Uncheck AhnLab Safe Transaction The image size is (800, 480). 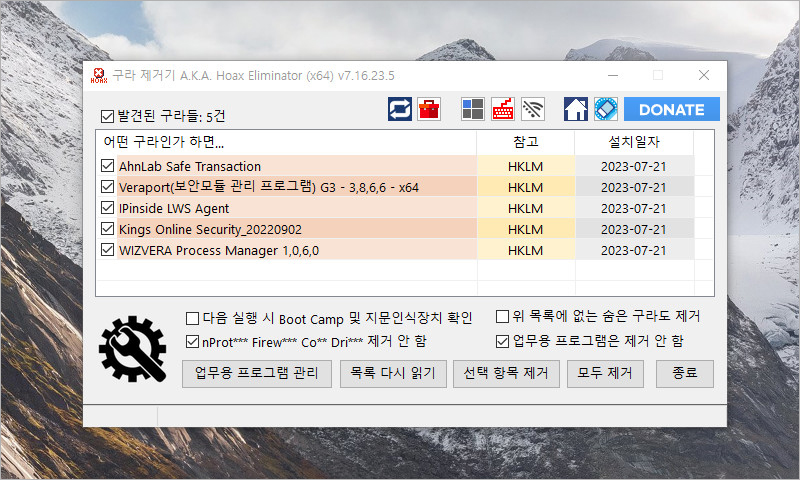(x=107, y=166)
